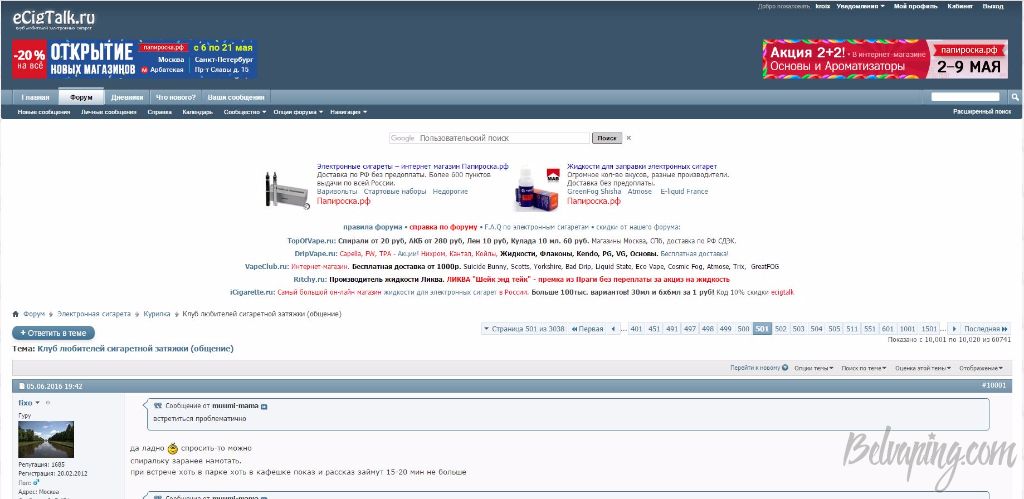Screen dimensions: 1024x499
Task: Click the next page arrow in pagination
Action: pos(954,329)
